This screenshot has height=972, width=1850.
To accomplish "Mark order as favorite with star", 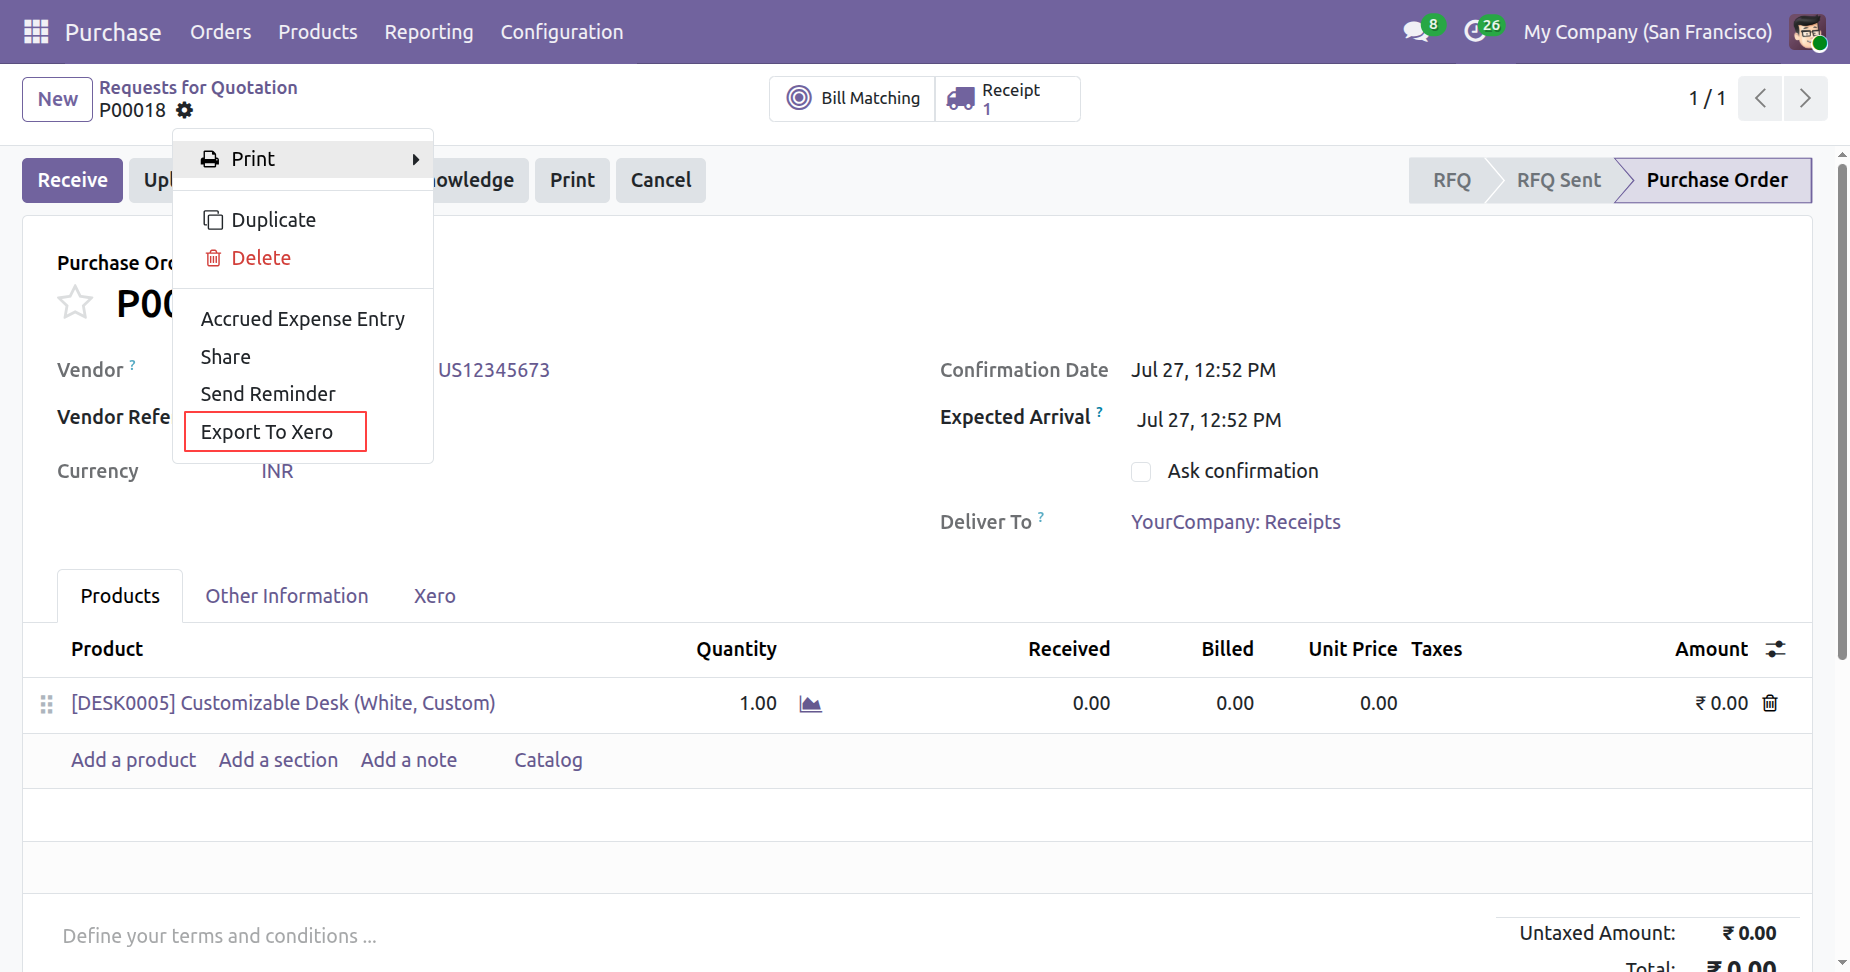I will click(x=75, y=303).
